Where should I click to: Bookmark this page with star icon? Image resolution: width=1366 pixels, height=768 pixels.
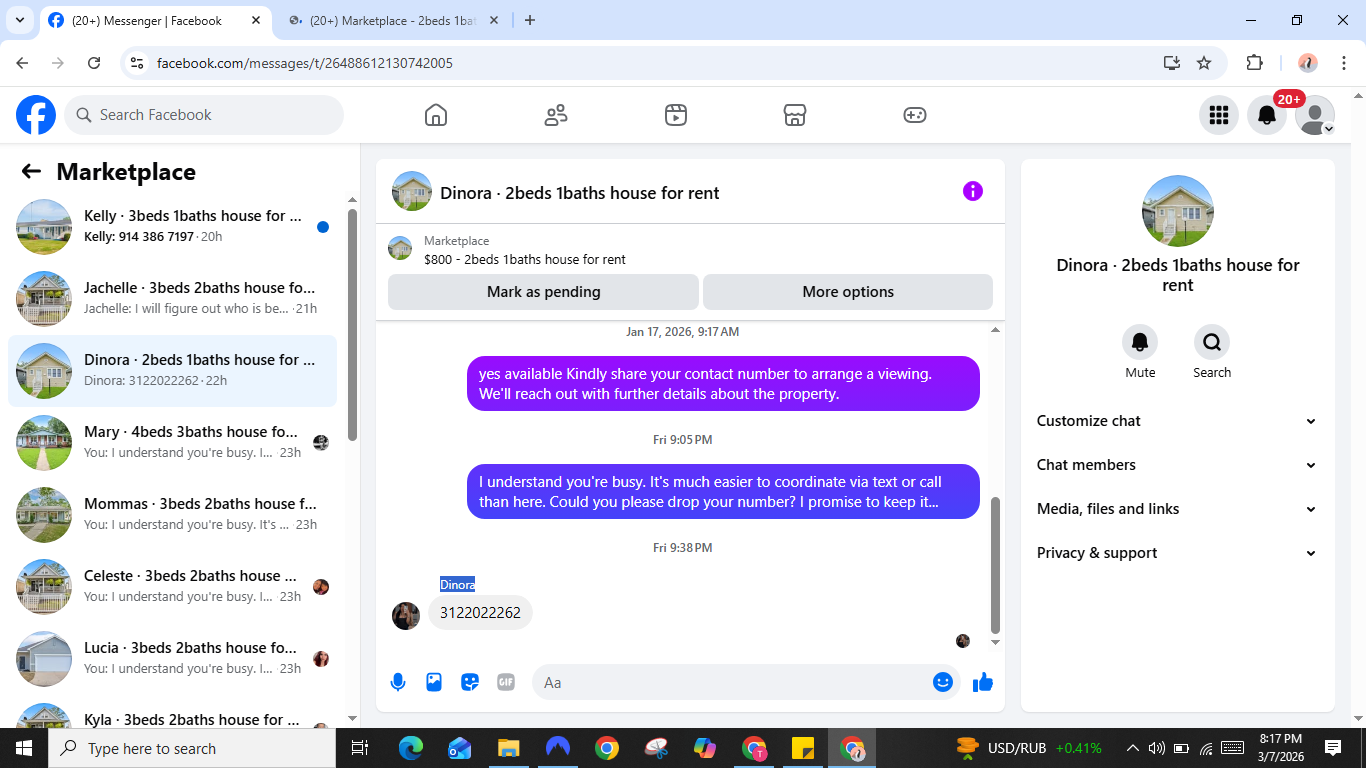pos(1204,63)
